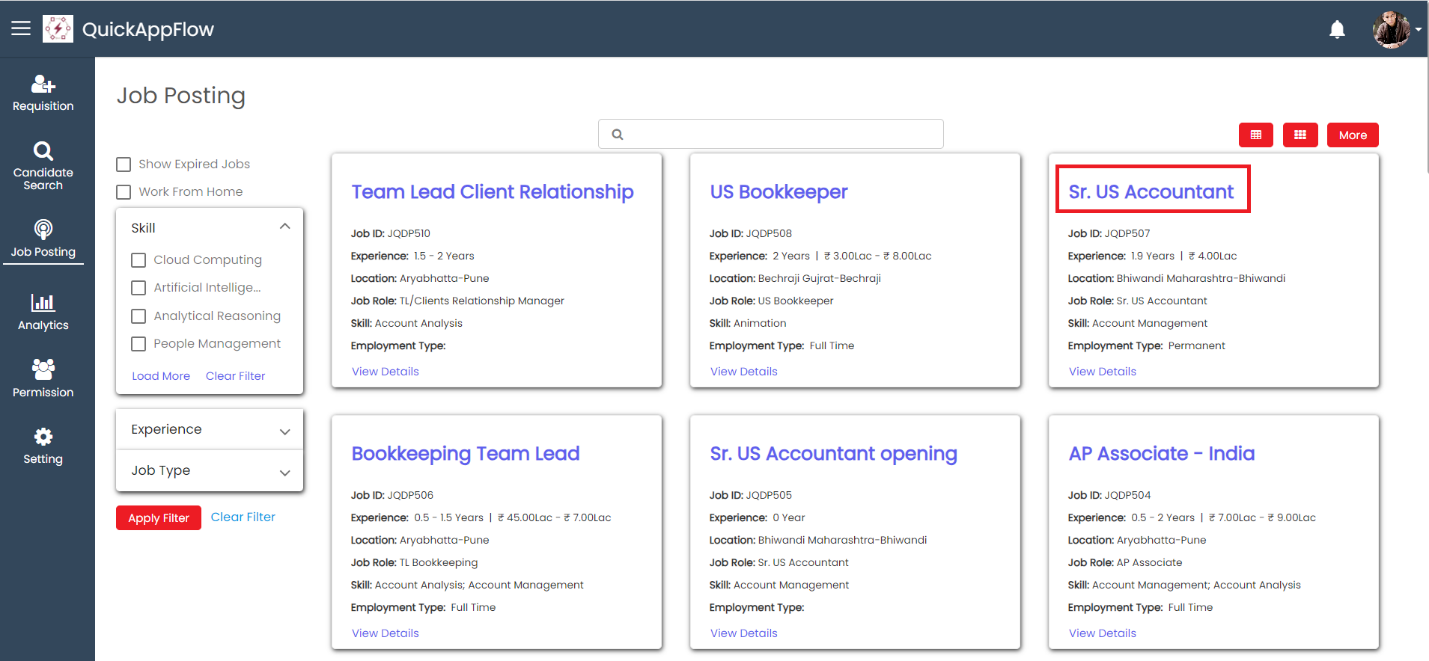This screenshot has height=661, width=1429.
Task: Select Job Posting in sidebar
Action: (x=43, y=238)
